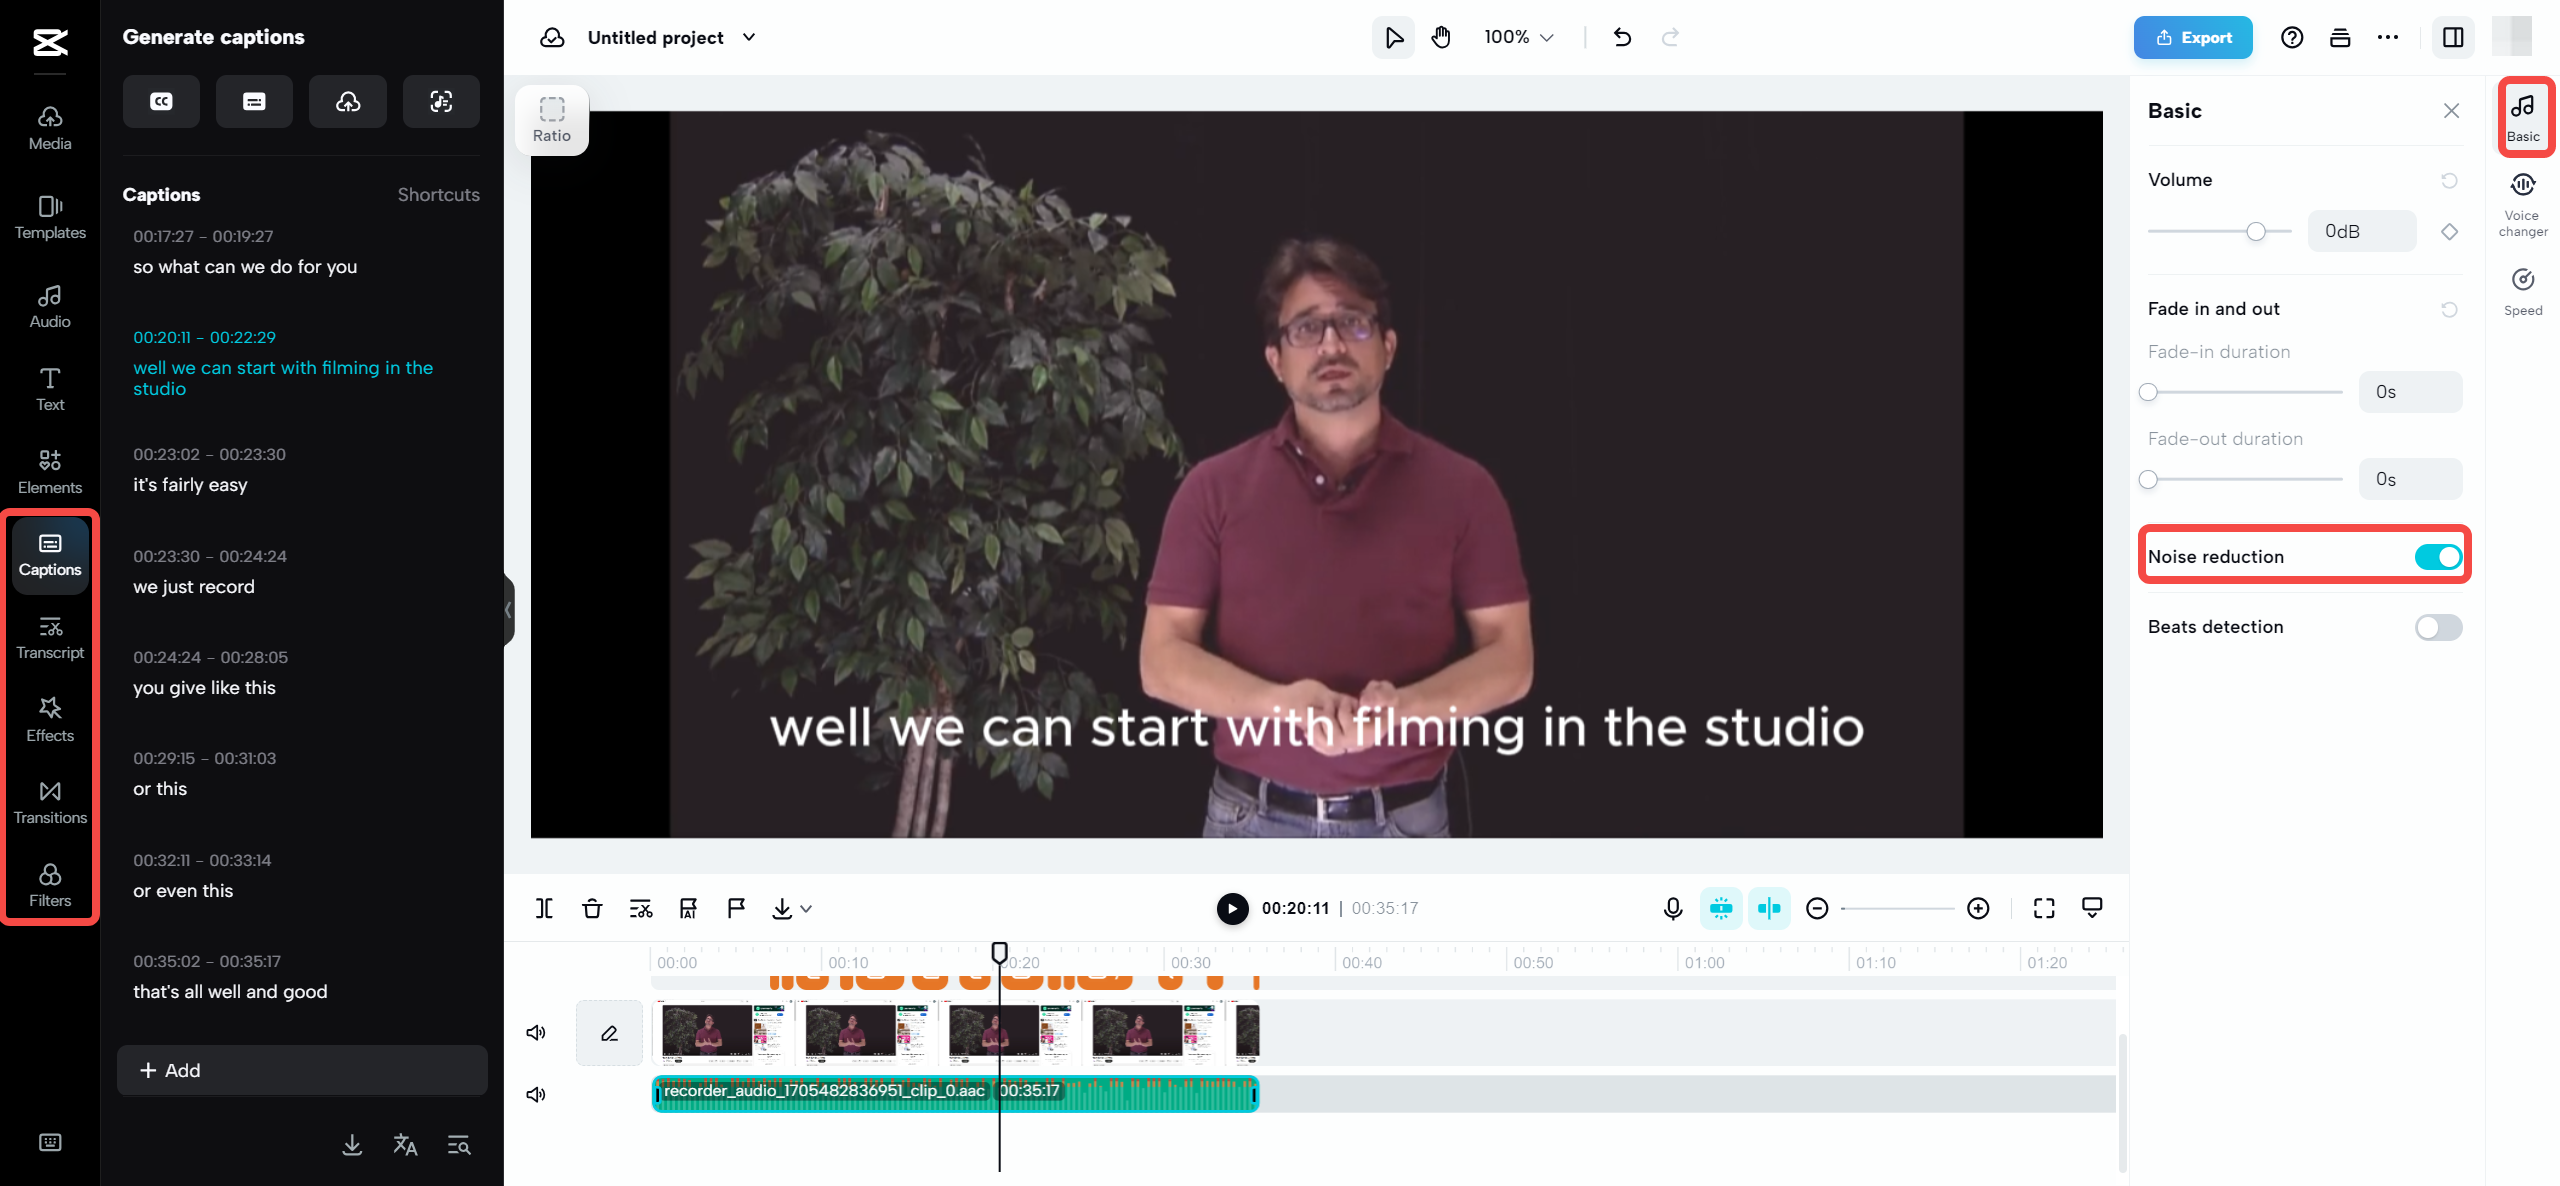Open the Transitions panel

pos(49,800)
